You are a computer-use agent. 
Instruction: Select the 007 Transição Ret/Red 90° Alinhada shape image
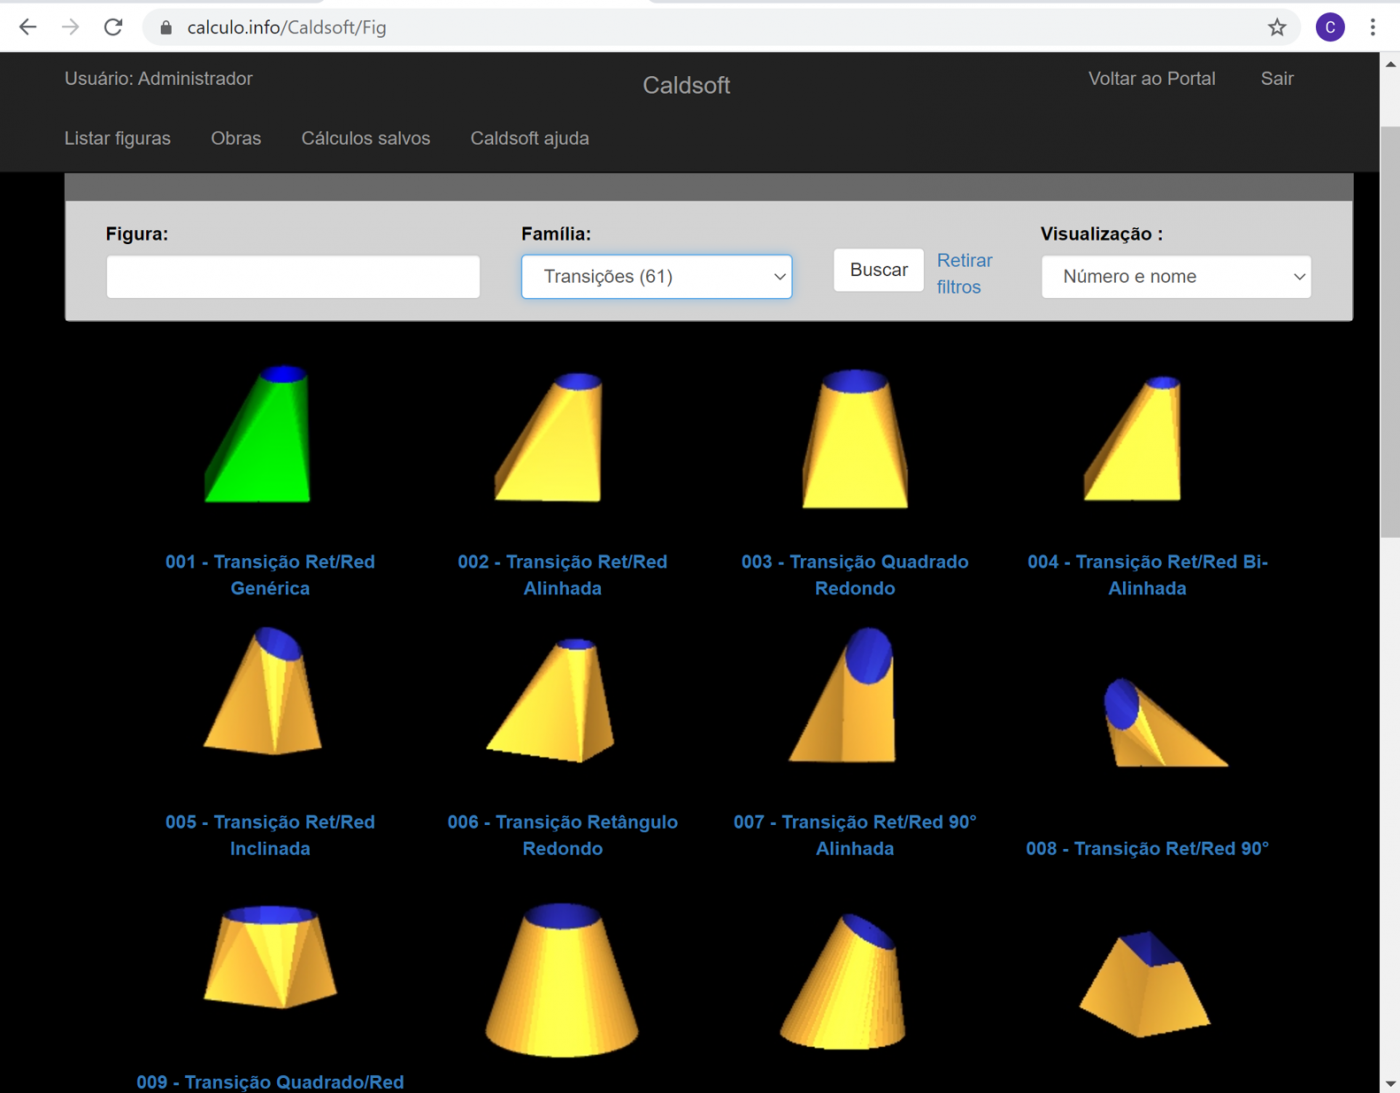[x=848, y=697]
